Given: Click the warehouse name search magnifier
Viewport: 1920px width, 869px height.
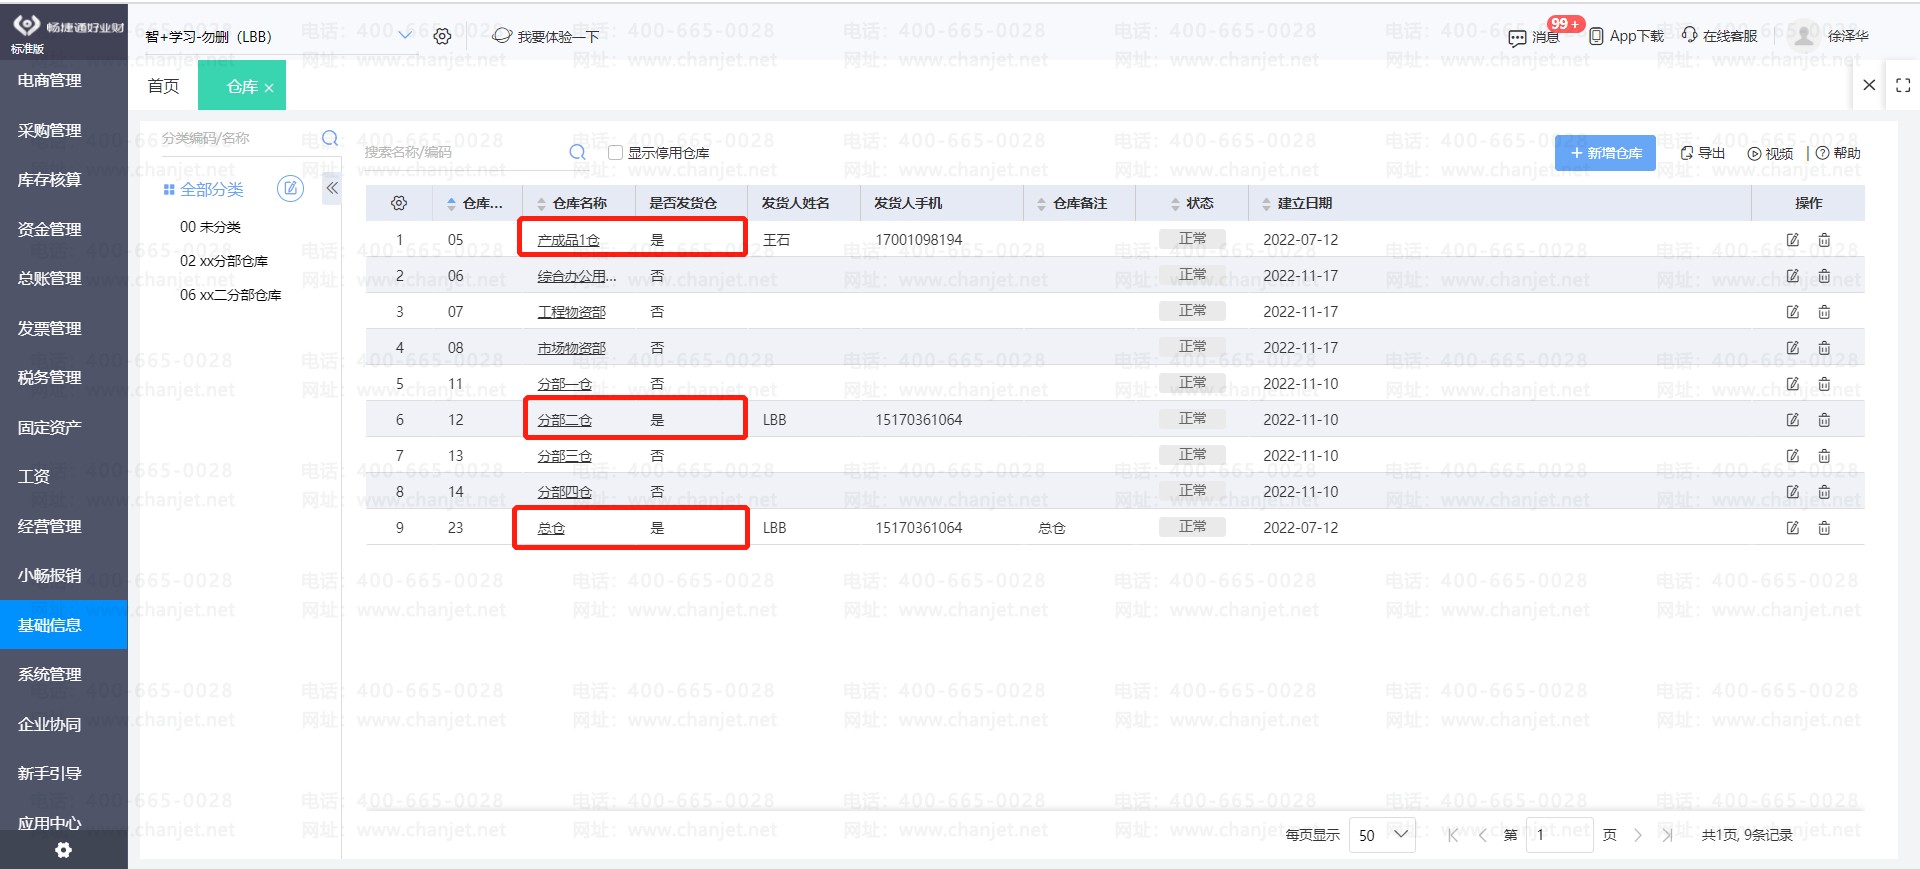Looking at the screenshot, I should [577, 152].
